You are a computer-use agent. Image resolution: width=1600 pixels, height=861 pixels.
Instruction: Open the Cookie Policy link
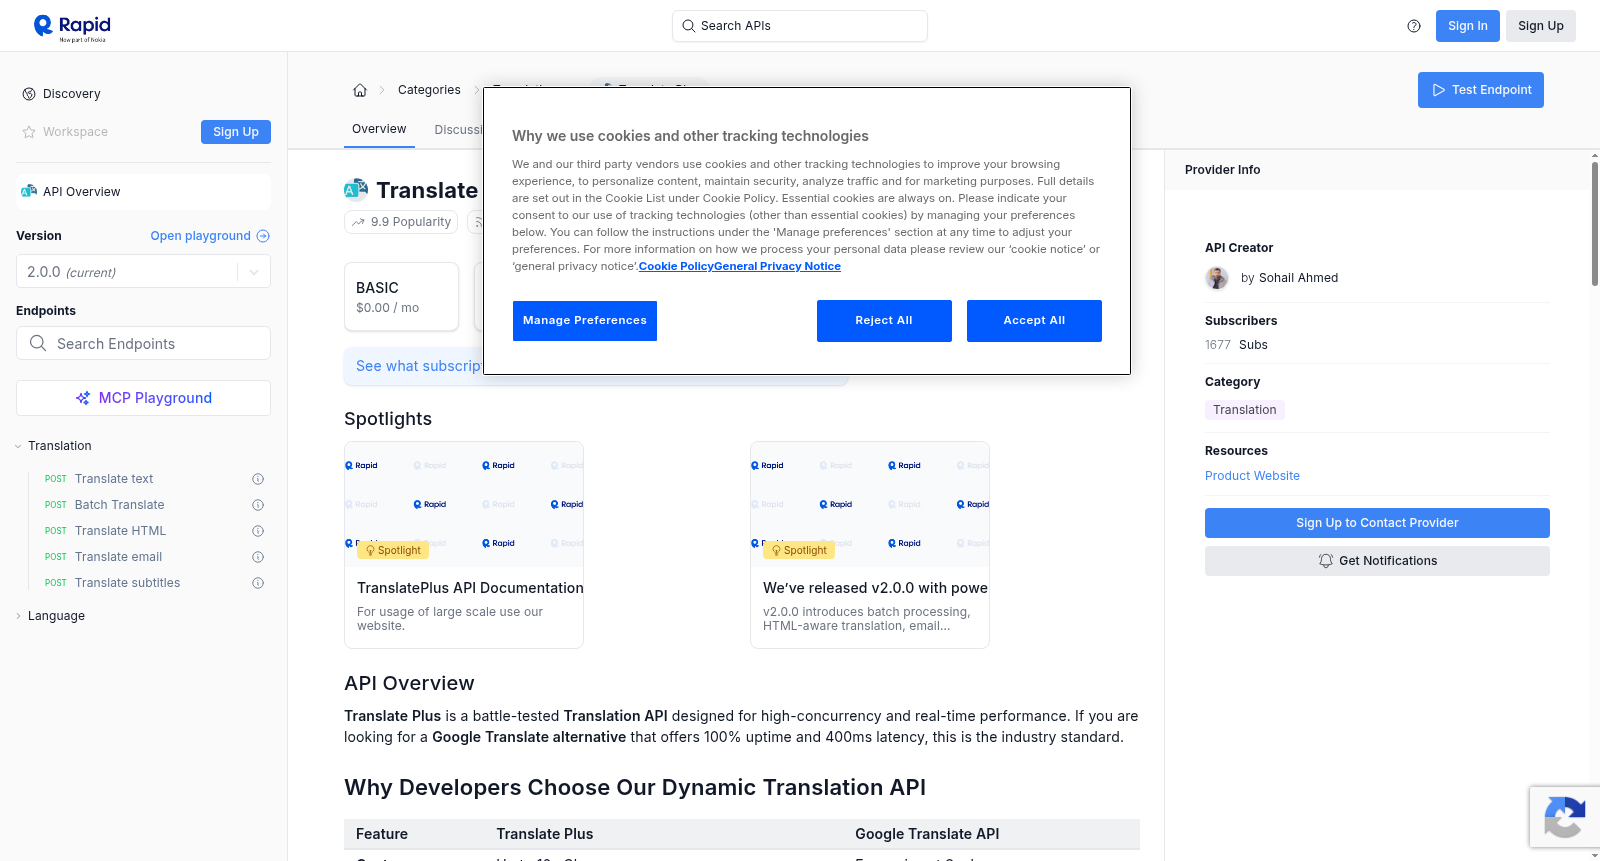click(x=676, y=267)
